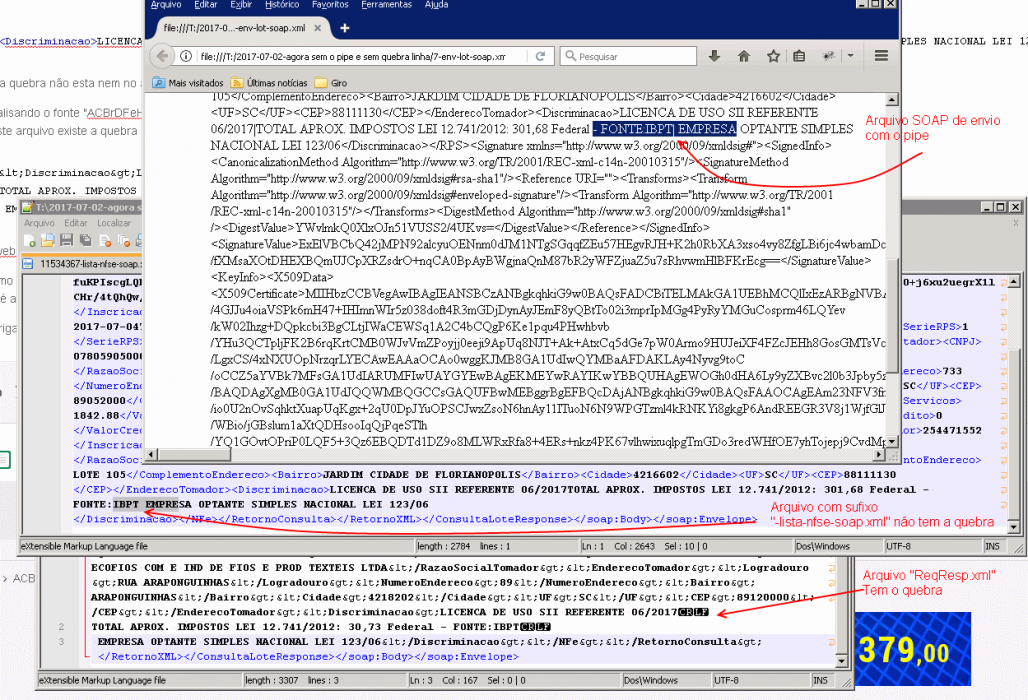This screenshot has width=1028, height=700.
Task: Click the Notepad++ Close file icon
Action: (105, 241)
